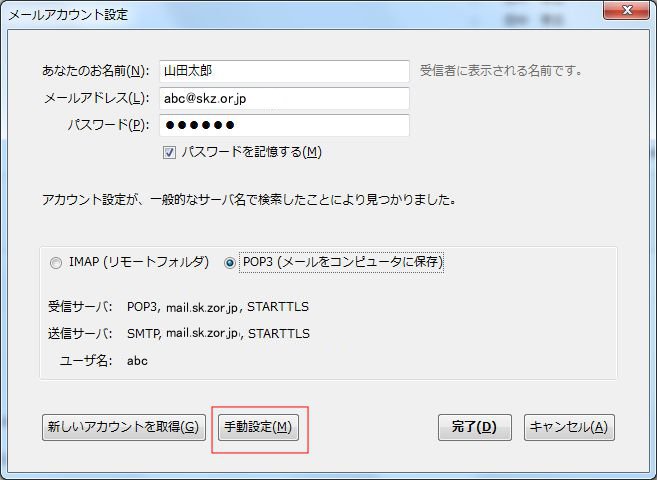Click the メールアカウント設定 window title
The height and width of the screenshot is (480, 657).
pyautogui.click(x=68, y=15)
